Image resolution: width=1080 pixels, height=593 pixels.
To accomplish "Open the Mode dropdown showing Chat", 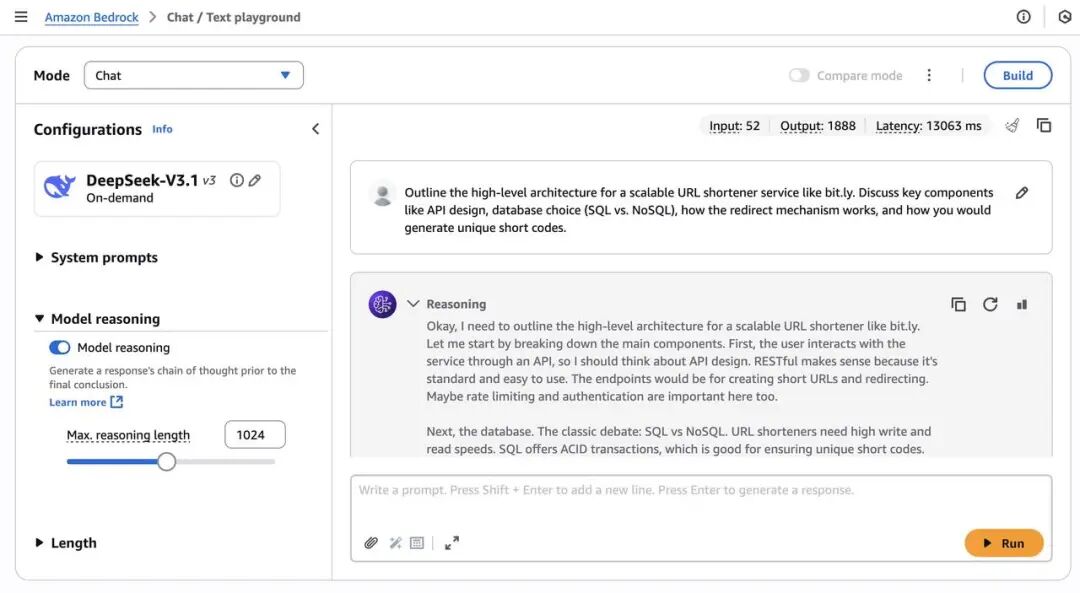I will pos(194,75).
